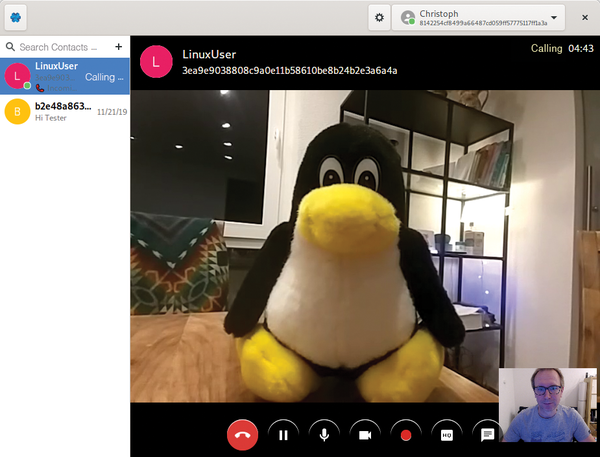Click the 11/21/19 date label
600x457 pixels.
[112, 112]
